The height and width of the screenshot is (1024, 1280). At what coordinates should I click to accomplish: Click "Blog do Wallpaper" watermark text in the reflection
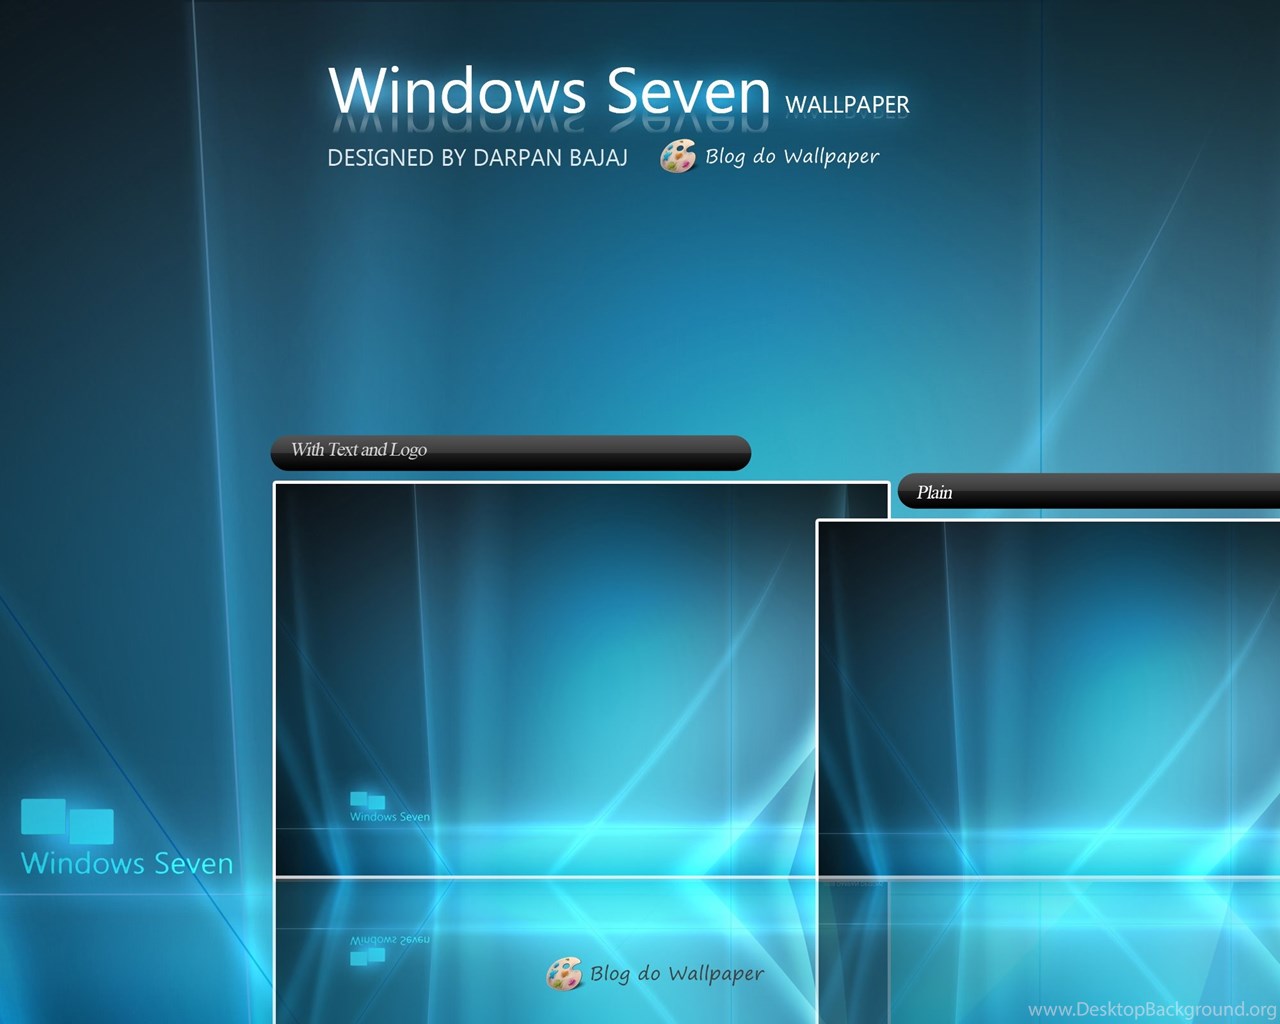(676, 973)
